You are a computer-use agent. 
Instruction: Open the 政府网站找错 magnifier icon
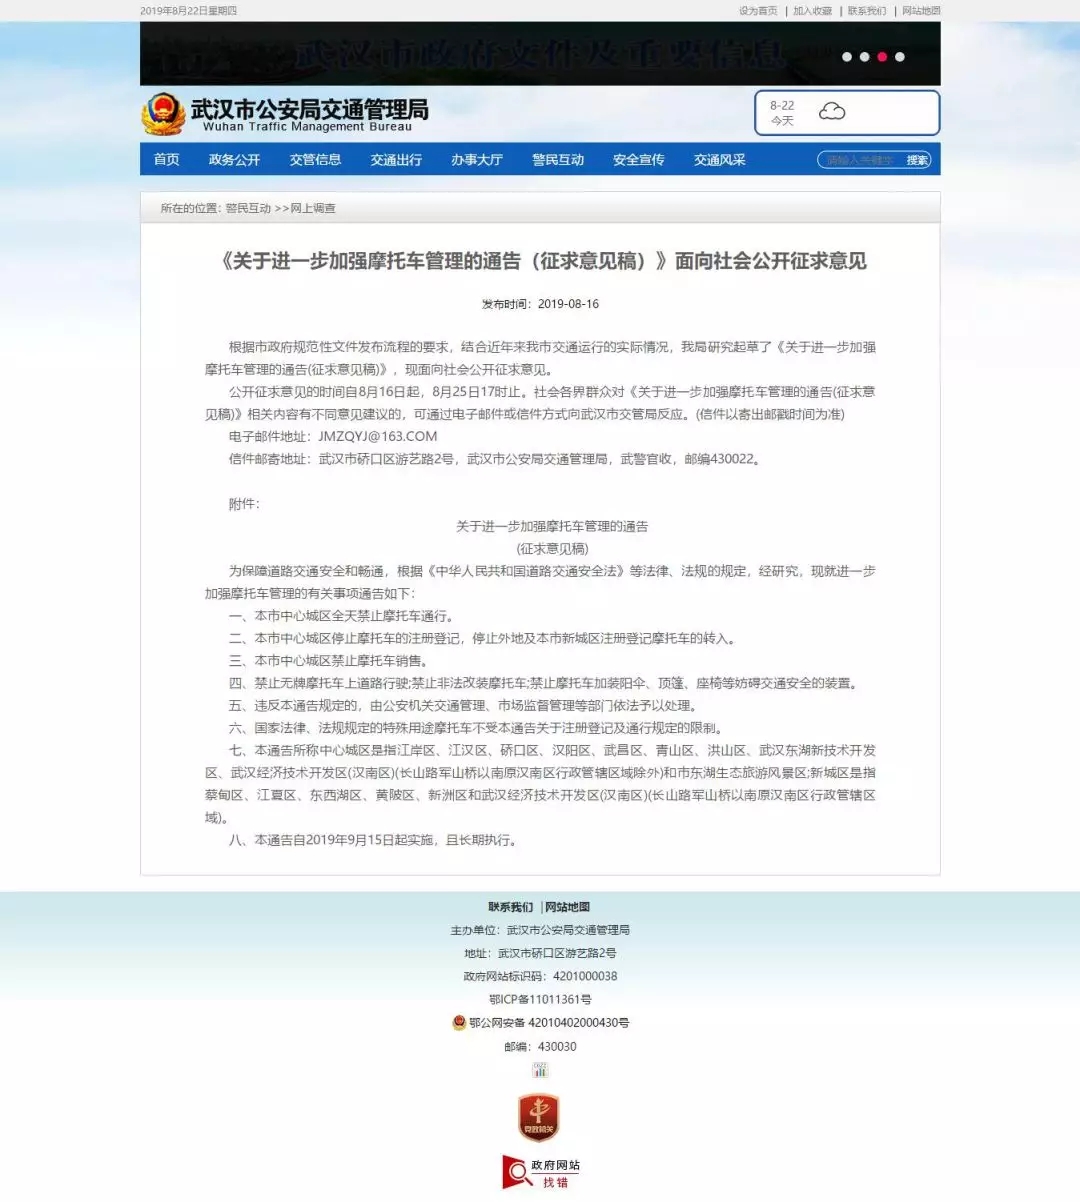[x=516, y=1172]
